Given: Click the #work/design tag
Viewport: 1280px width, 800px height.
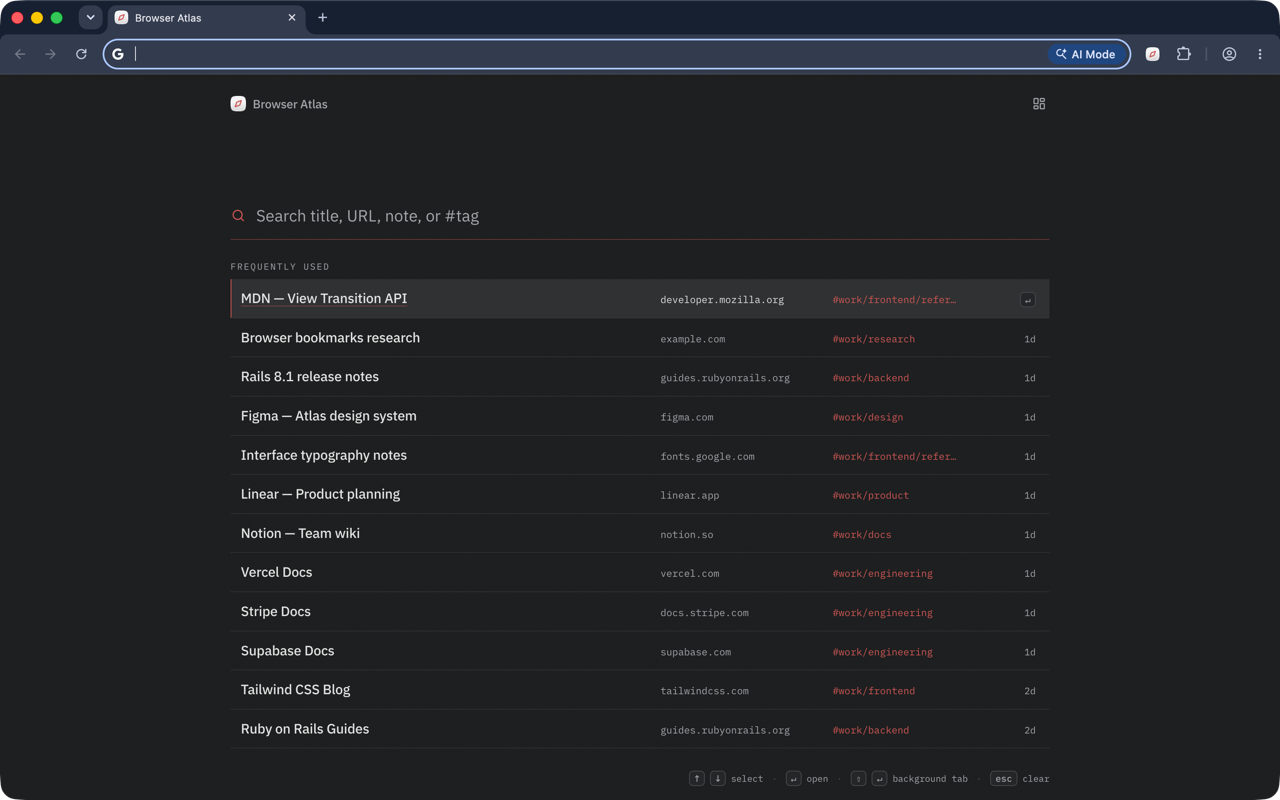Looking at the screenshot, I should pos(867,417).
